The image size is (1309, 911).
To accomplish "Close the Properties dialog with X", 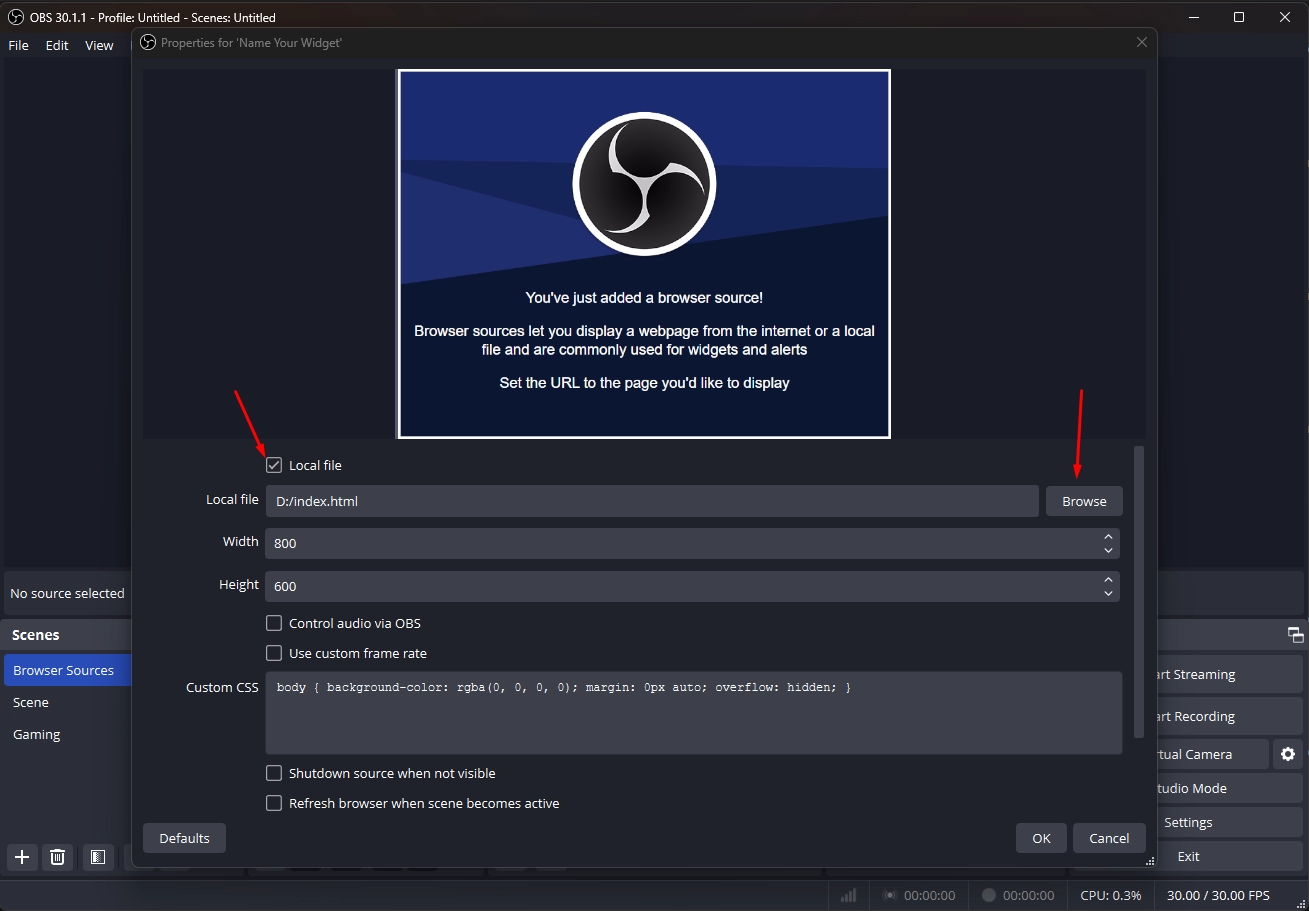I will pos(1142,42).
